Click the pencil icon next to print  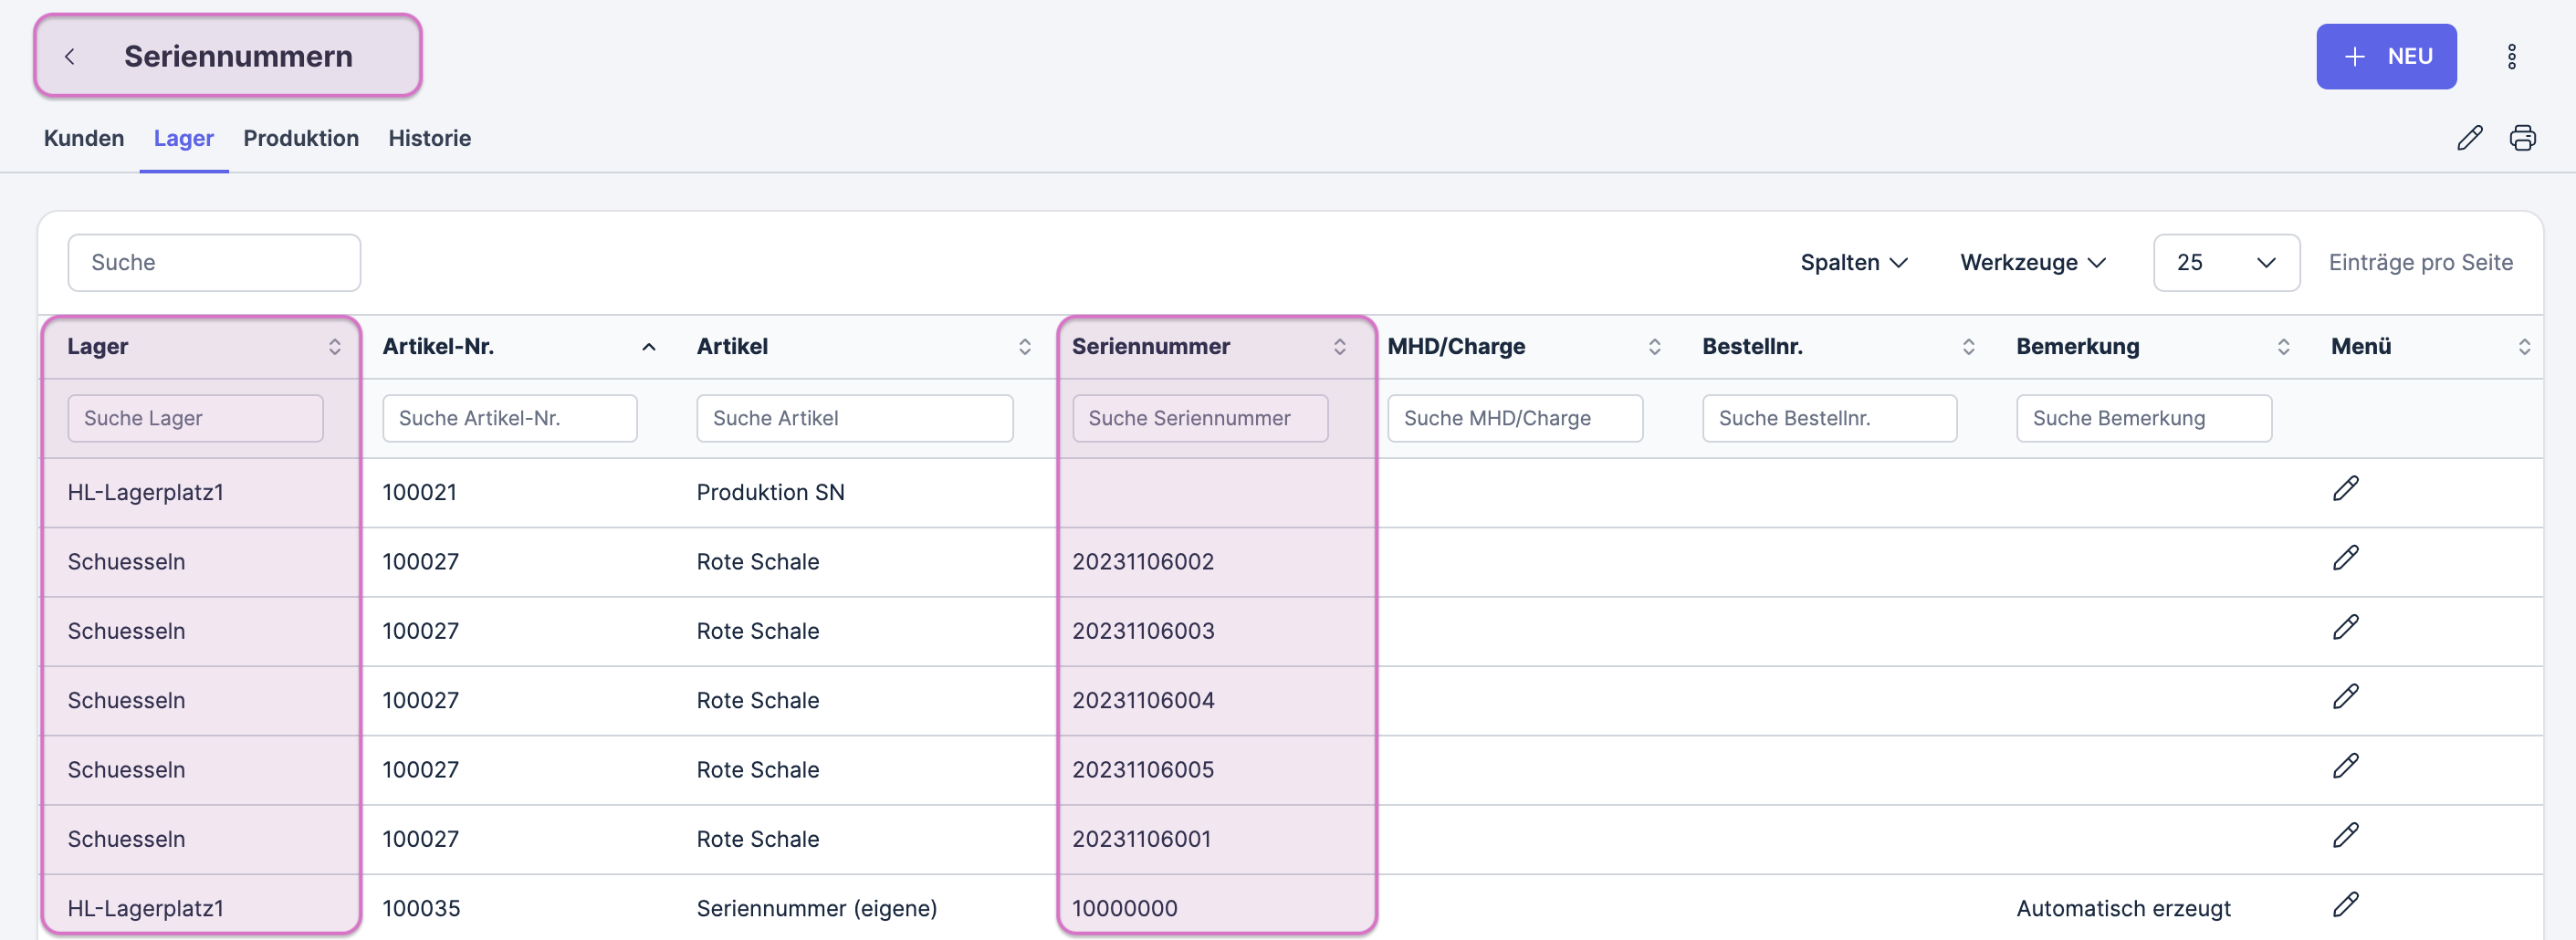click(x=2469, y=138)
